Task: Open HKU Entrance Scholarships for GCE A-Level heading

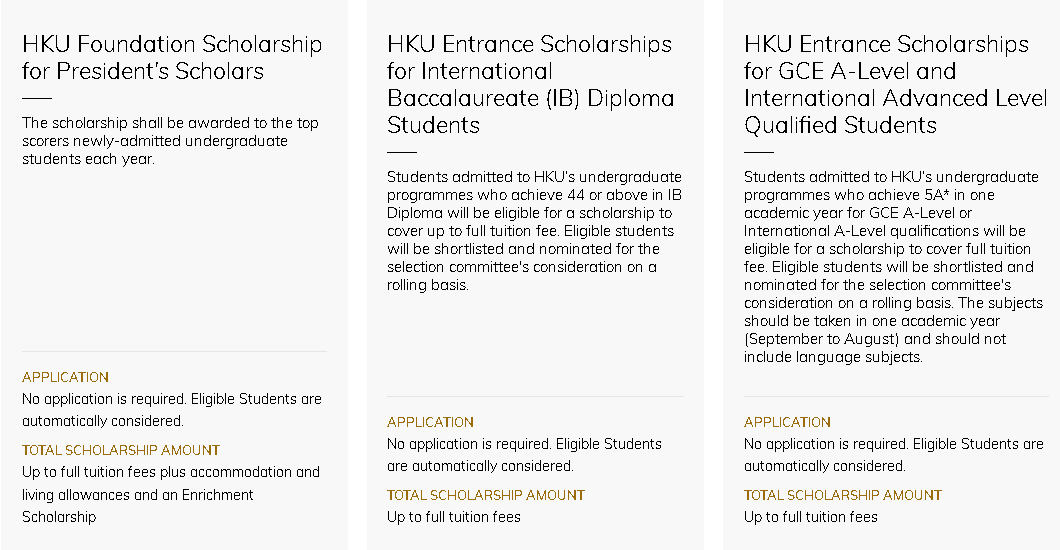Action: pyautogui.click(x=896, y=84)
